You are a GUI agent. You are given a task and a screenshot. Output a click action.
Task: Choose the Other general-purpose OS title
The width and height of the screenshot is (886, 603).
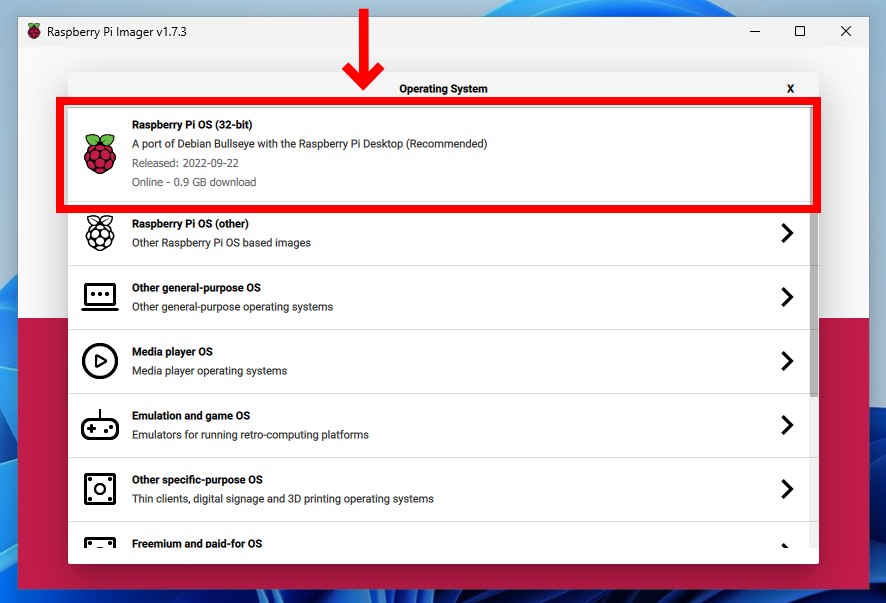click(x=196, y=288)
